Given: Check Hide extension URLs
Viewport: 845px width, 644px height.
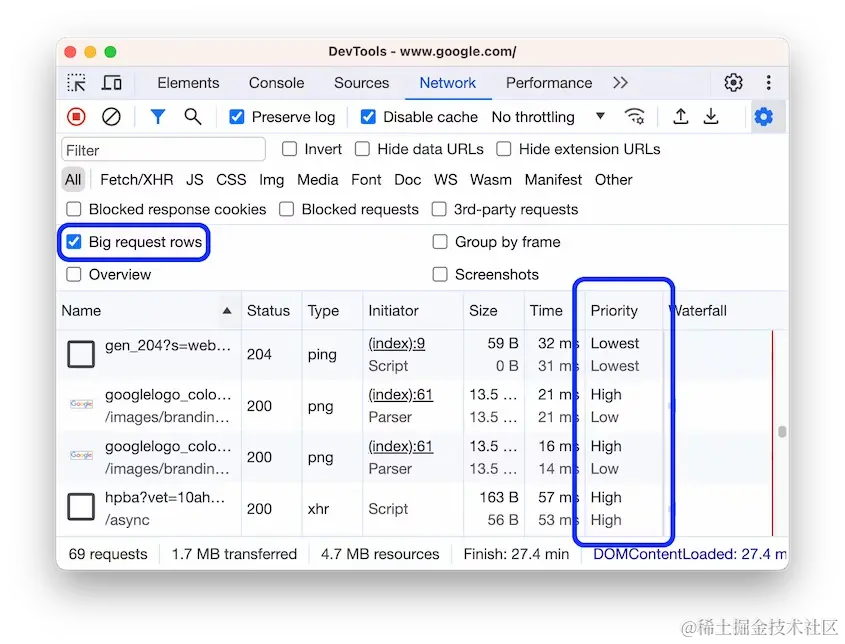Looking at the screenshot, I should pos(504,149).
